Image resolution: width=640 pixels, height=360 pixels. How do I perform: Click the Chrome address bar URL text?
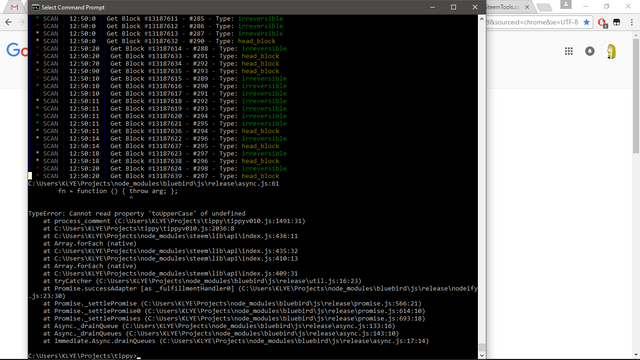point(532,22)
